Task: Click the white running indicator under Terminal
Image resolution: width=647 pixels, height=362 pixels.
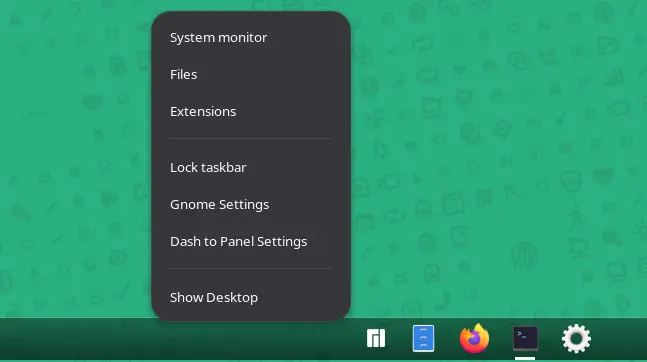Action: point(525,359)
